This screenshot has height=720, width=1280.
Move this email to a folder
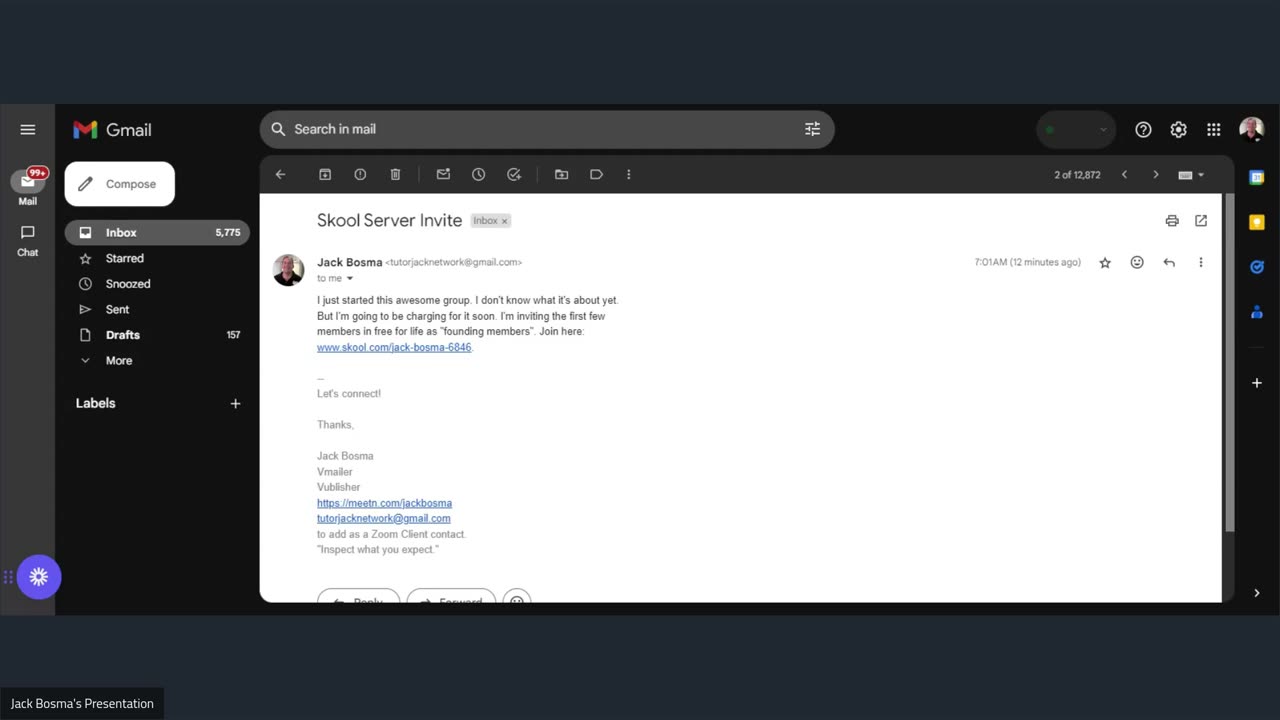561,174
